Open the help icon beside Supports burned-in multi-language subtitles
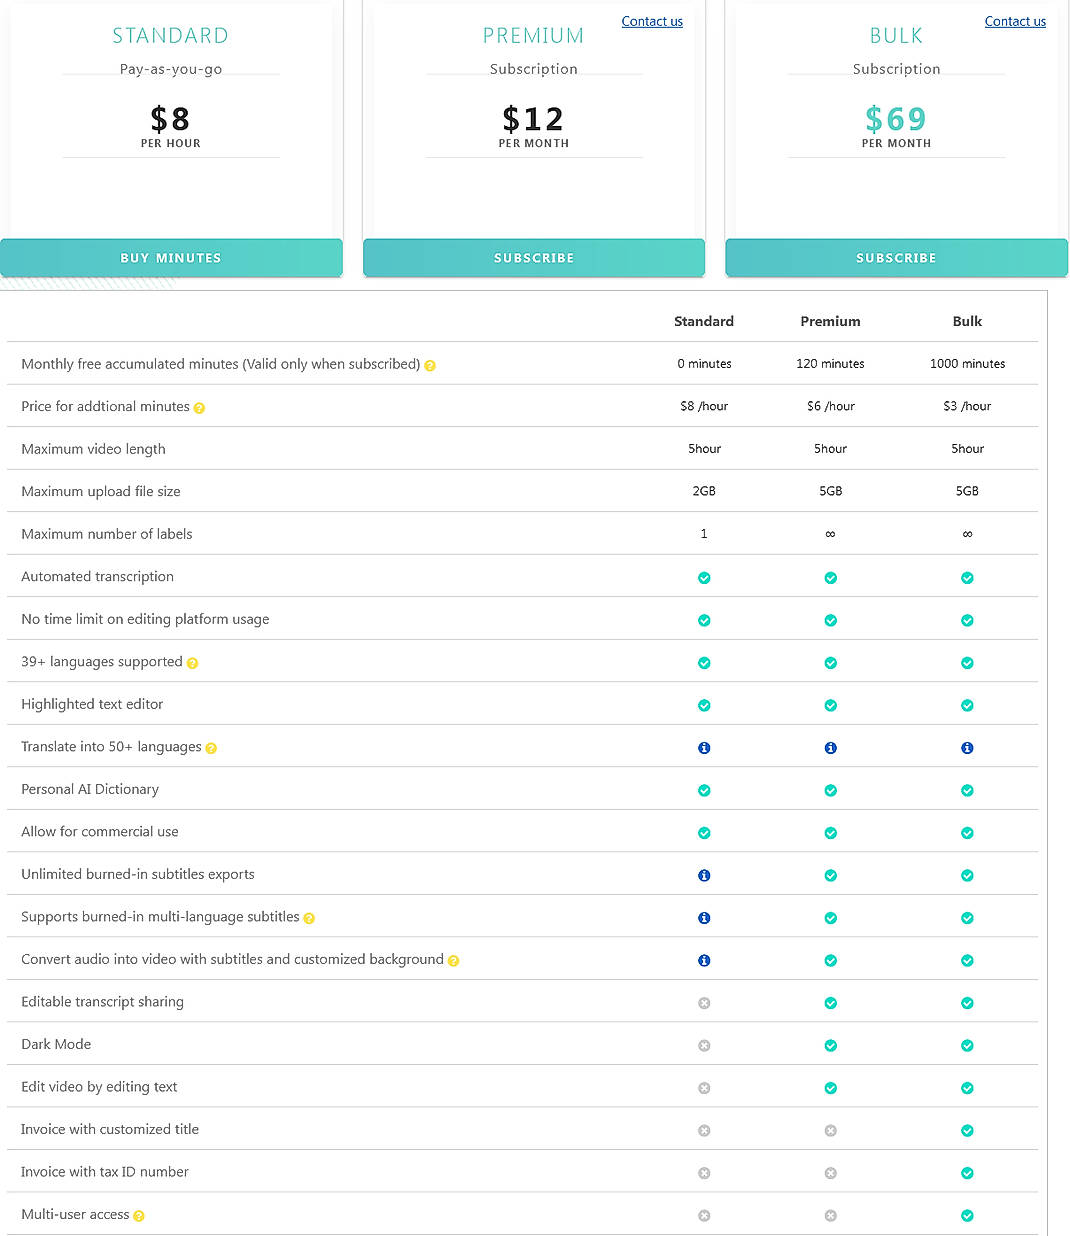1070x1236 pixels. [x=309, y=917]
